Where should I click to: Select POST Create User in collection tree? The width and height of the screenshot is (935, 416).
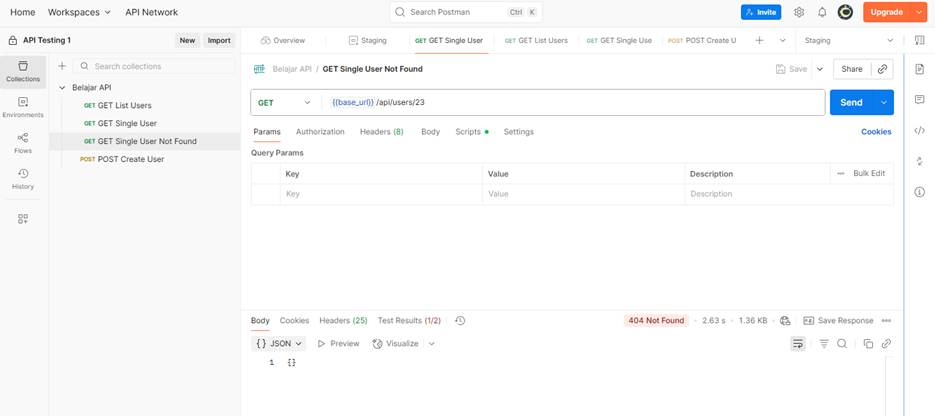click(130, 159)
